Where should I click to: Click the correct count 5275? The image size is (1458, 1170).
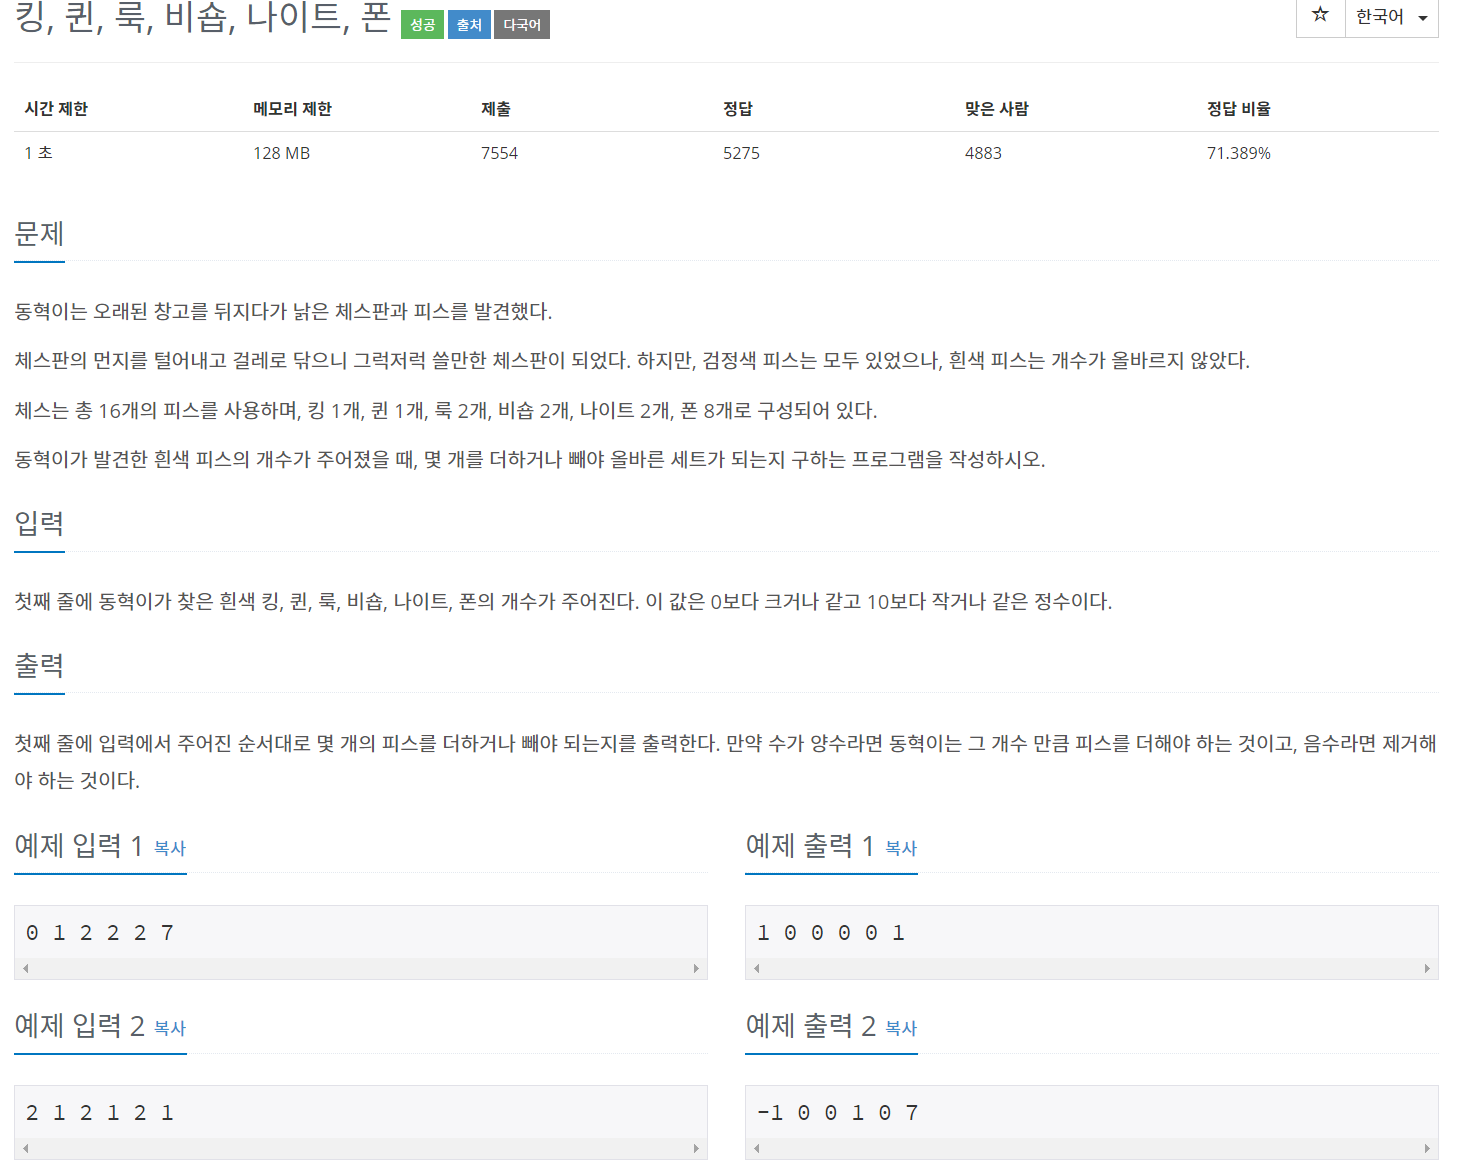tap(741, 153)
